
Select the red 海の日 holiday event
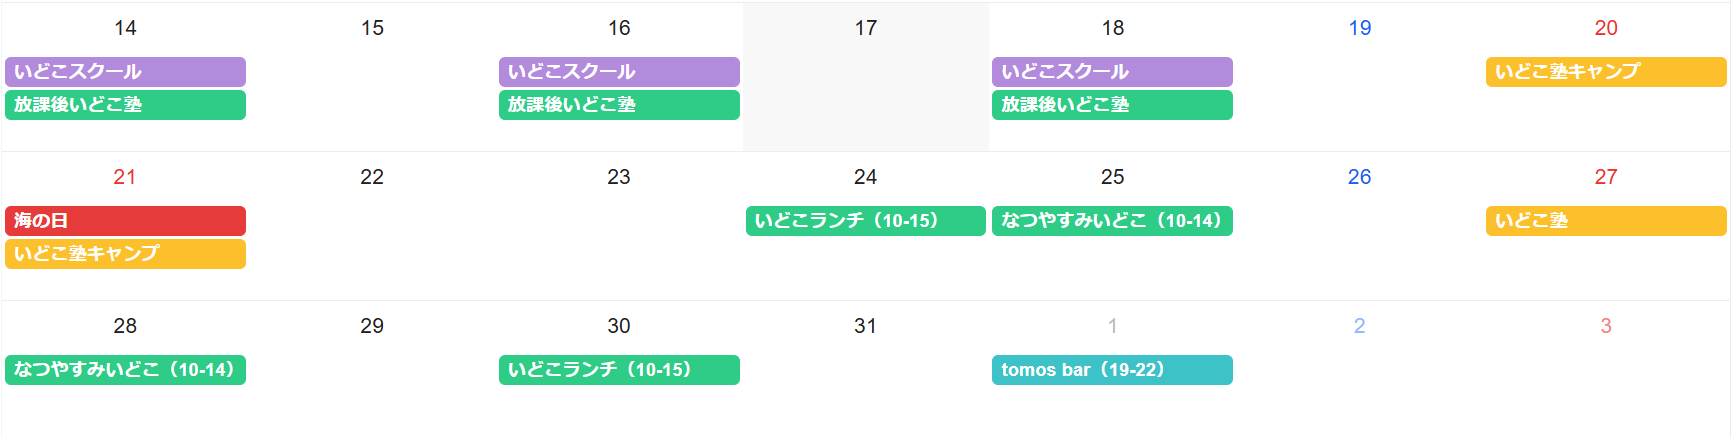pos(125,221)
